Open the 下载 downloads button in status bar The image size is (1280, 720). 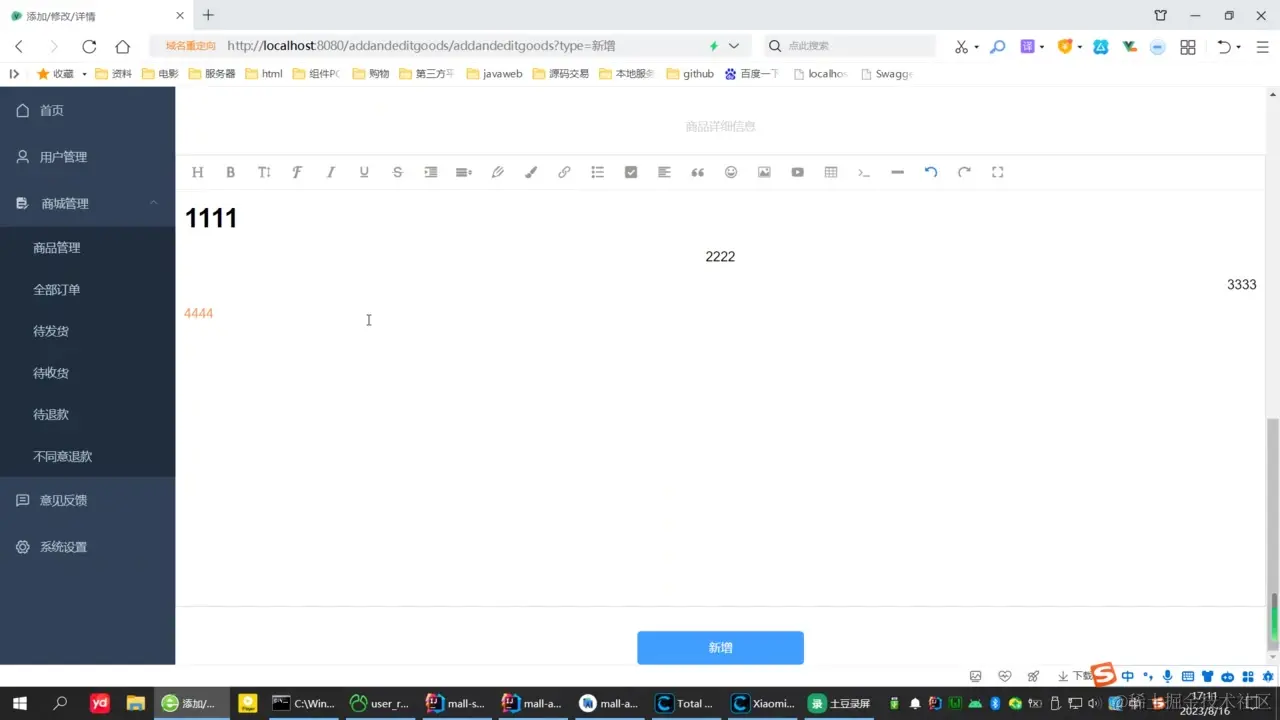point(1075,676)
